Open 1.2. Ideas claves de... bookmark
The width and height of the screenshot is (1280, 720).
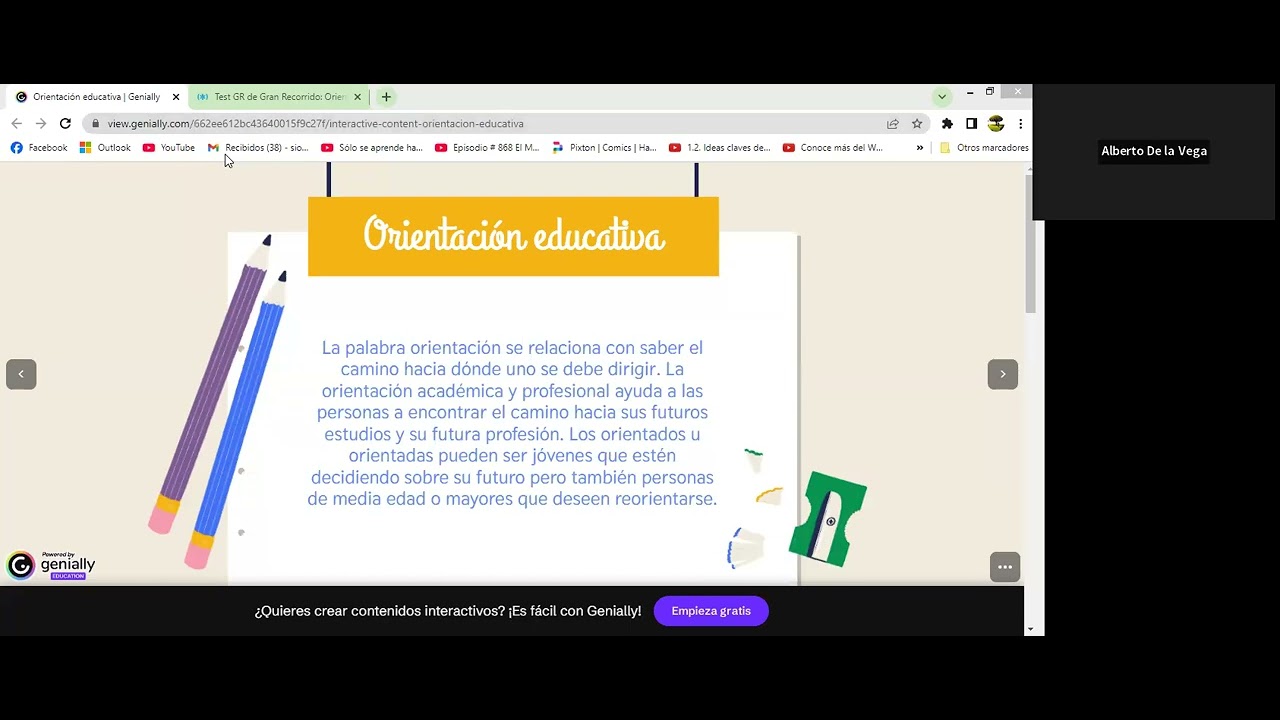pos(720,148)
